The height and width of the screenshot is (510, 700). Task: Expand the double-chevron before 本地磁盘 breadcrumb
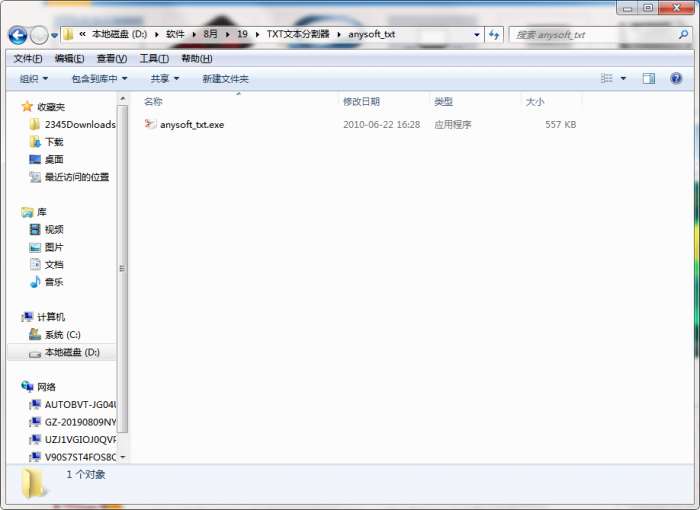coord(82,34)
